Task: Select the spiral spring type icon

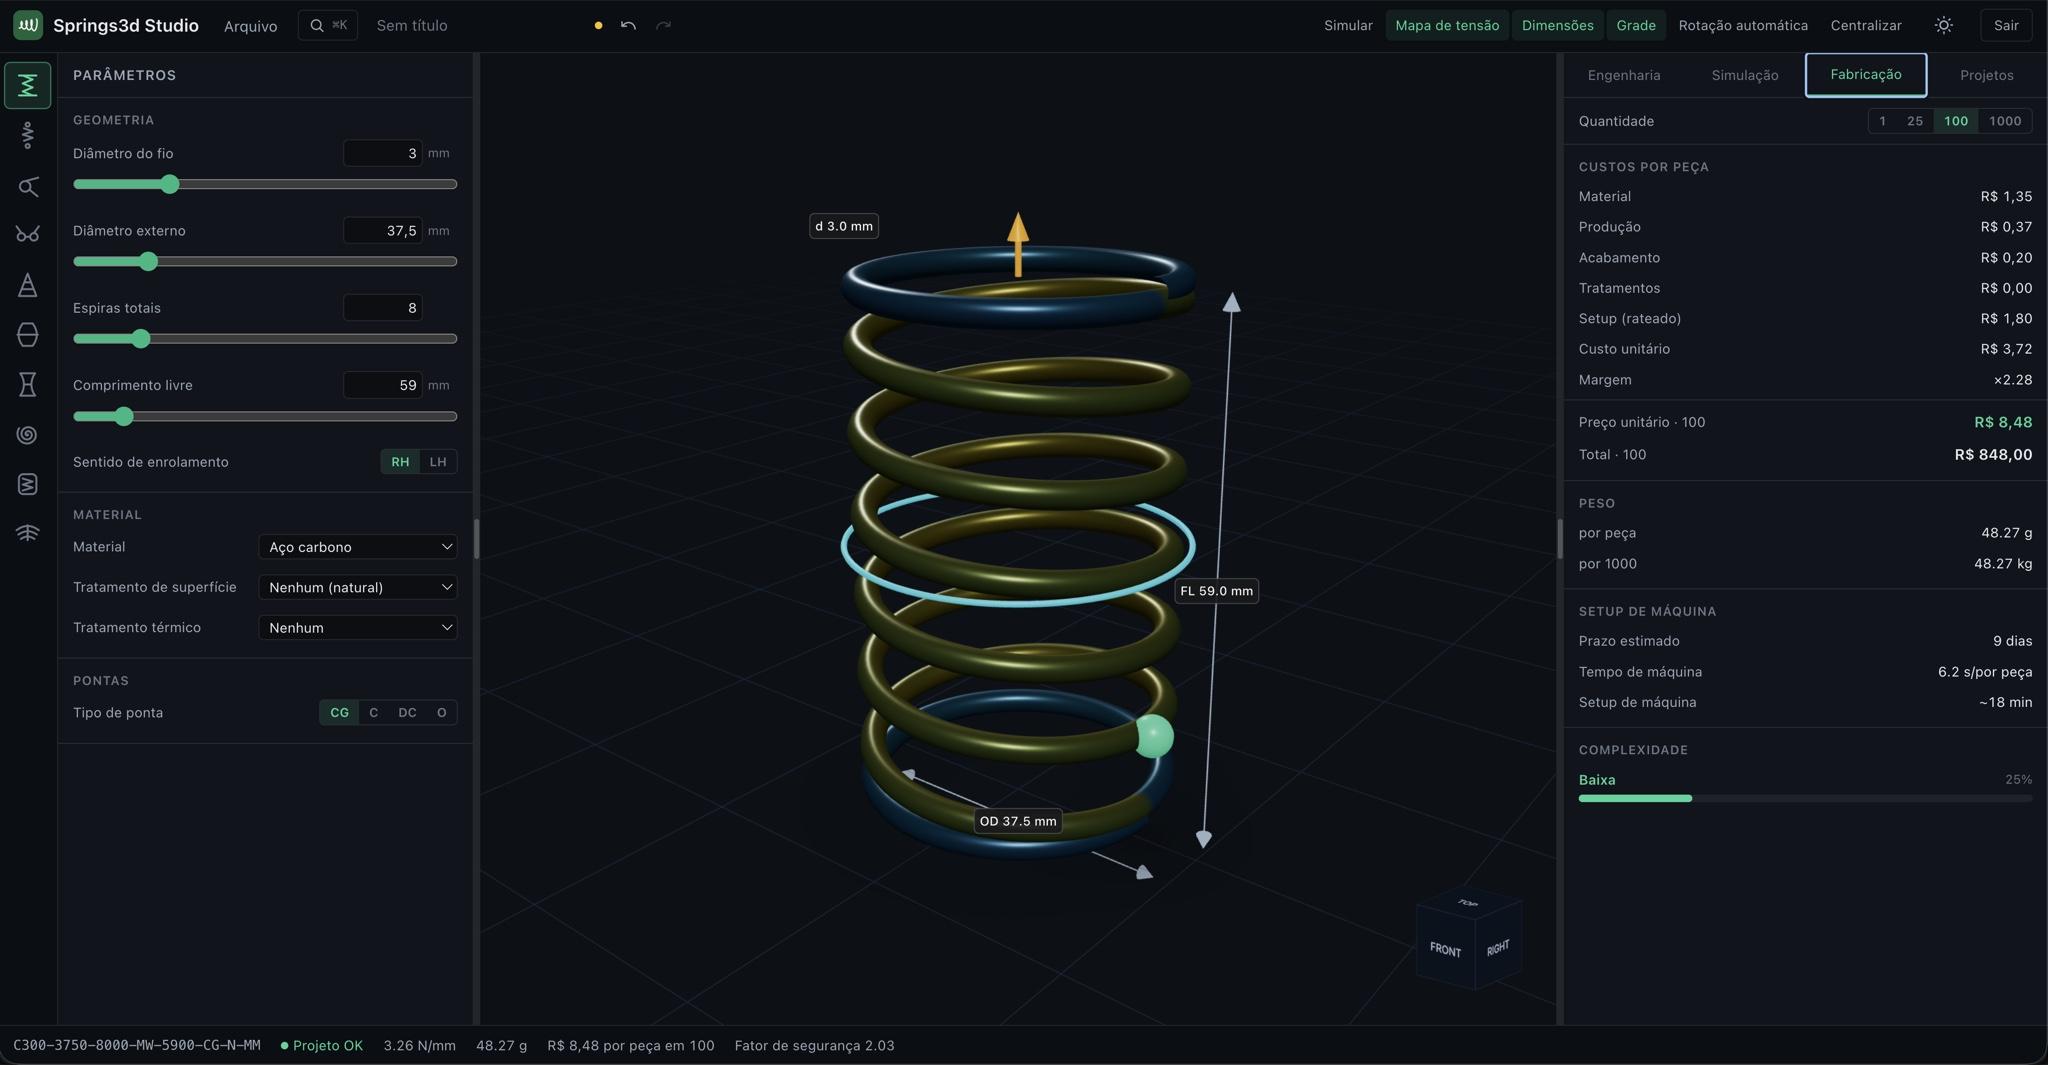Action: pos(28,434)
